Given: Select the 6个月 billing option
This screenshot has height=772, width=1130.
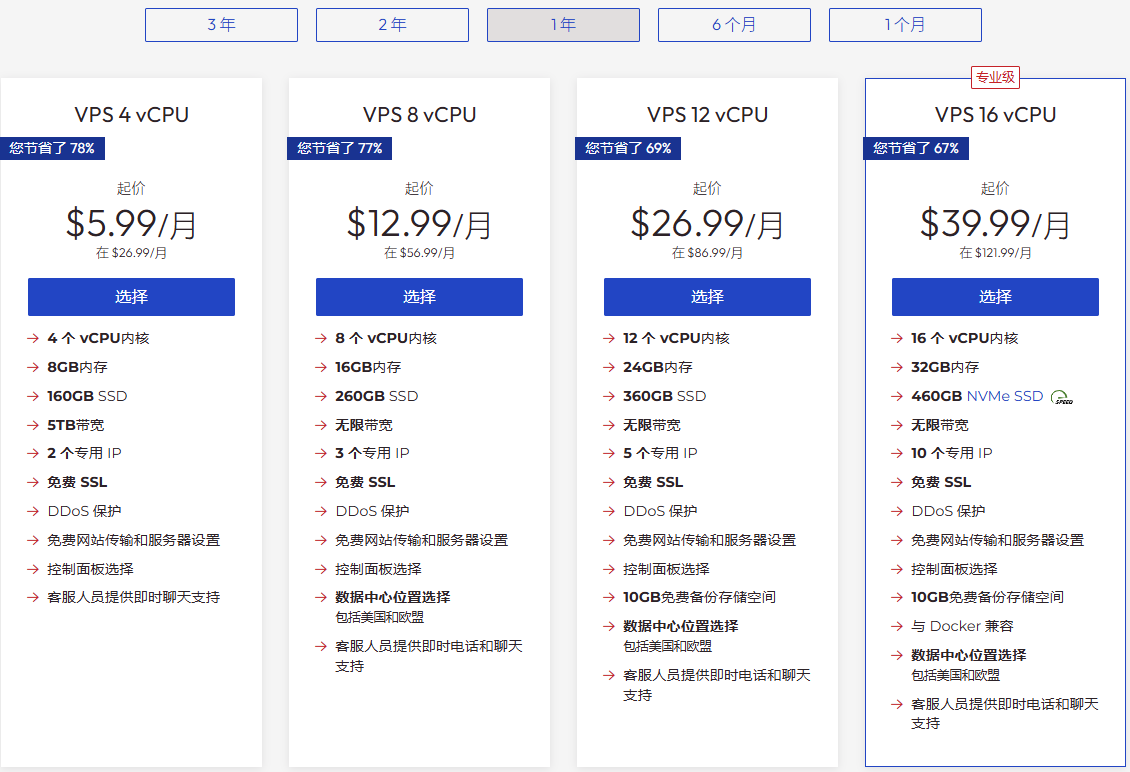Looking at the screenshot, I should (734, 25).
